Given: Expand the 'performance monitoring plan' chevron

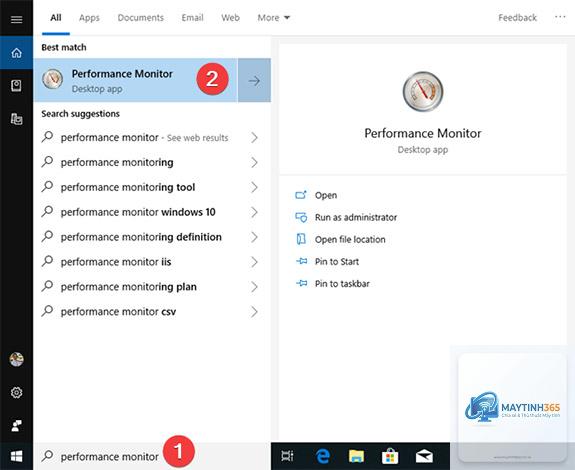Looking at the screenshot, I should coord(254,287).
